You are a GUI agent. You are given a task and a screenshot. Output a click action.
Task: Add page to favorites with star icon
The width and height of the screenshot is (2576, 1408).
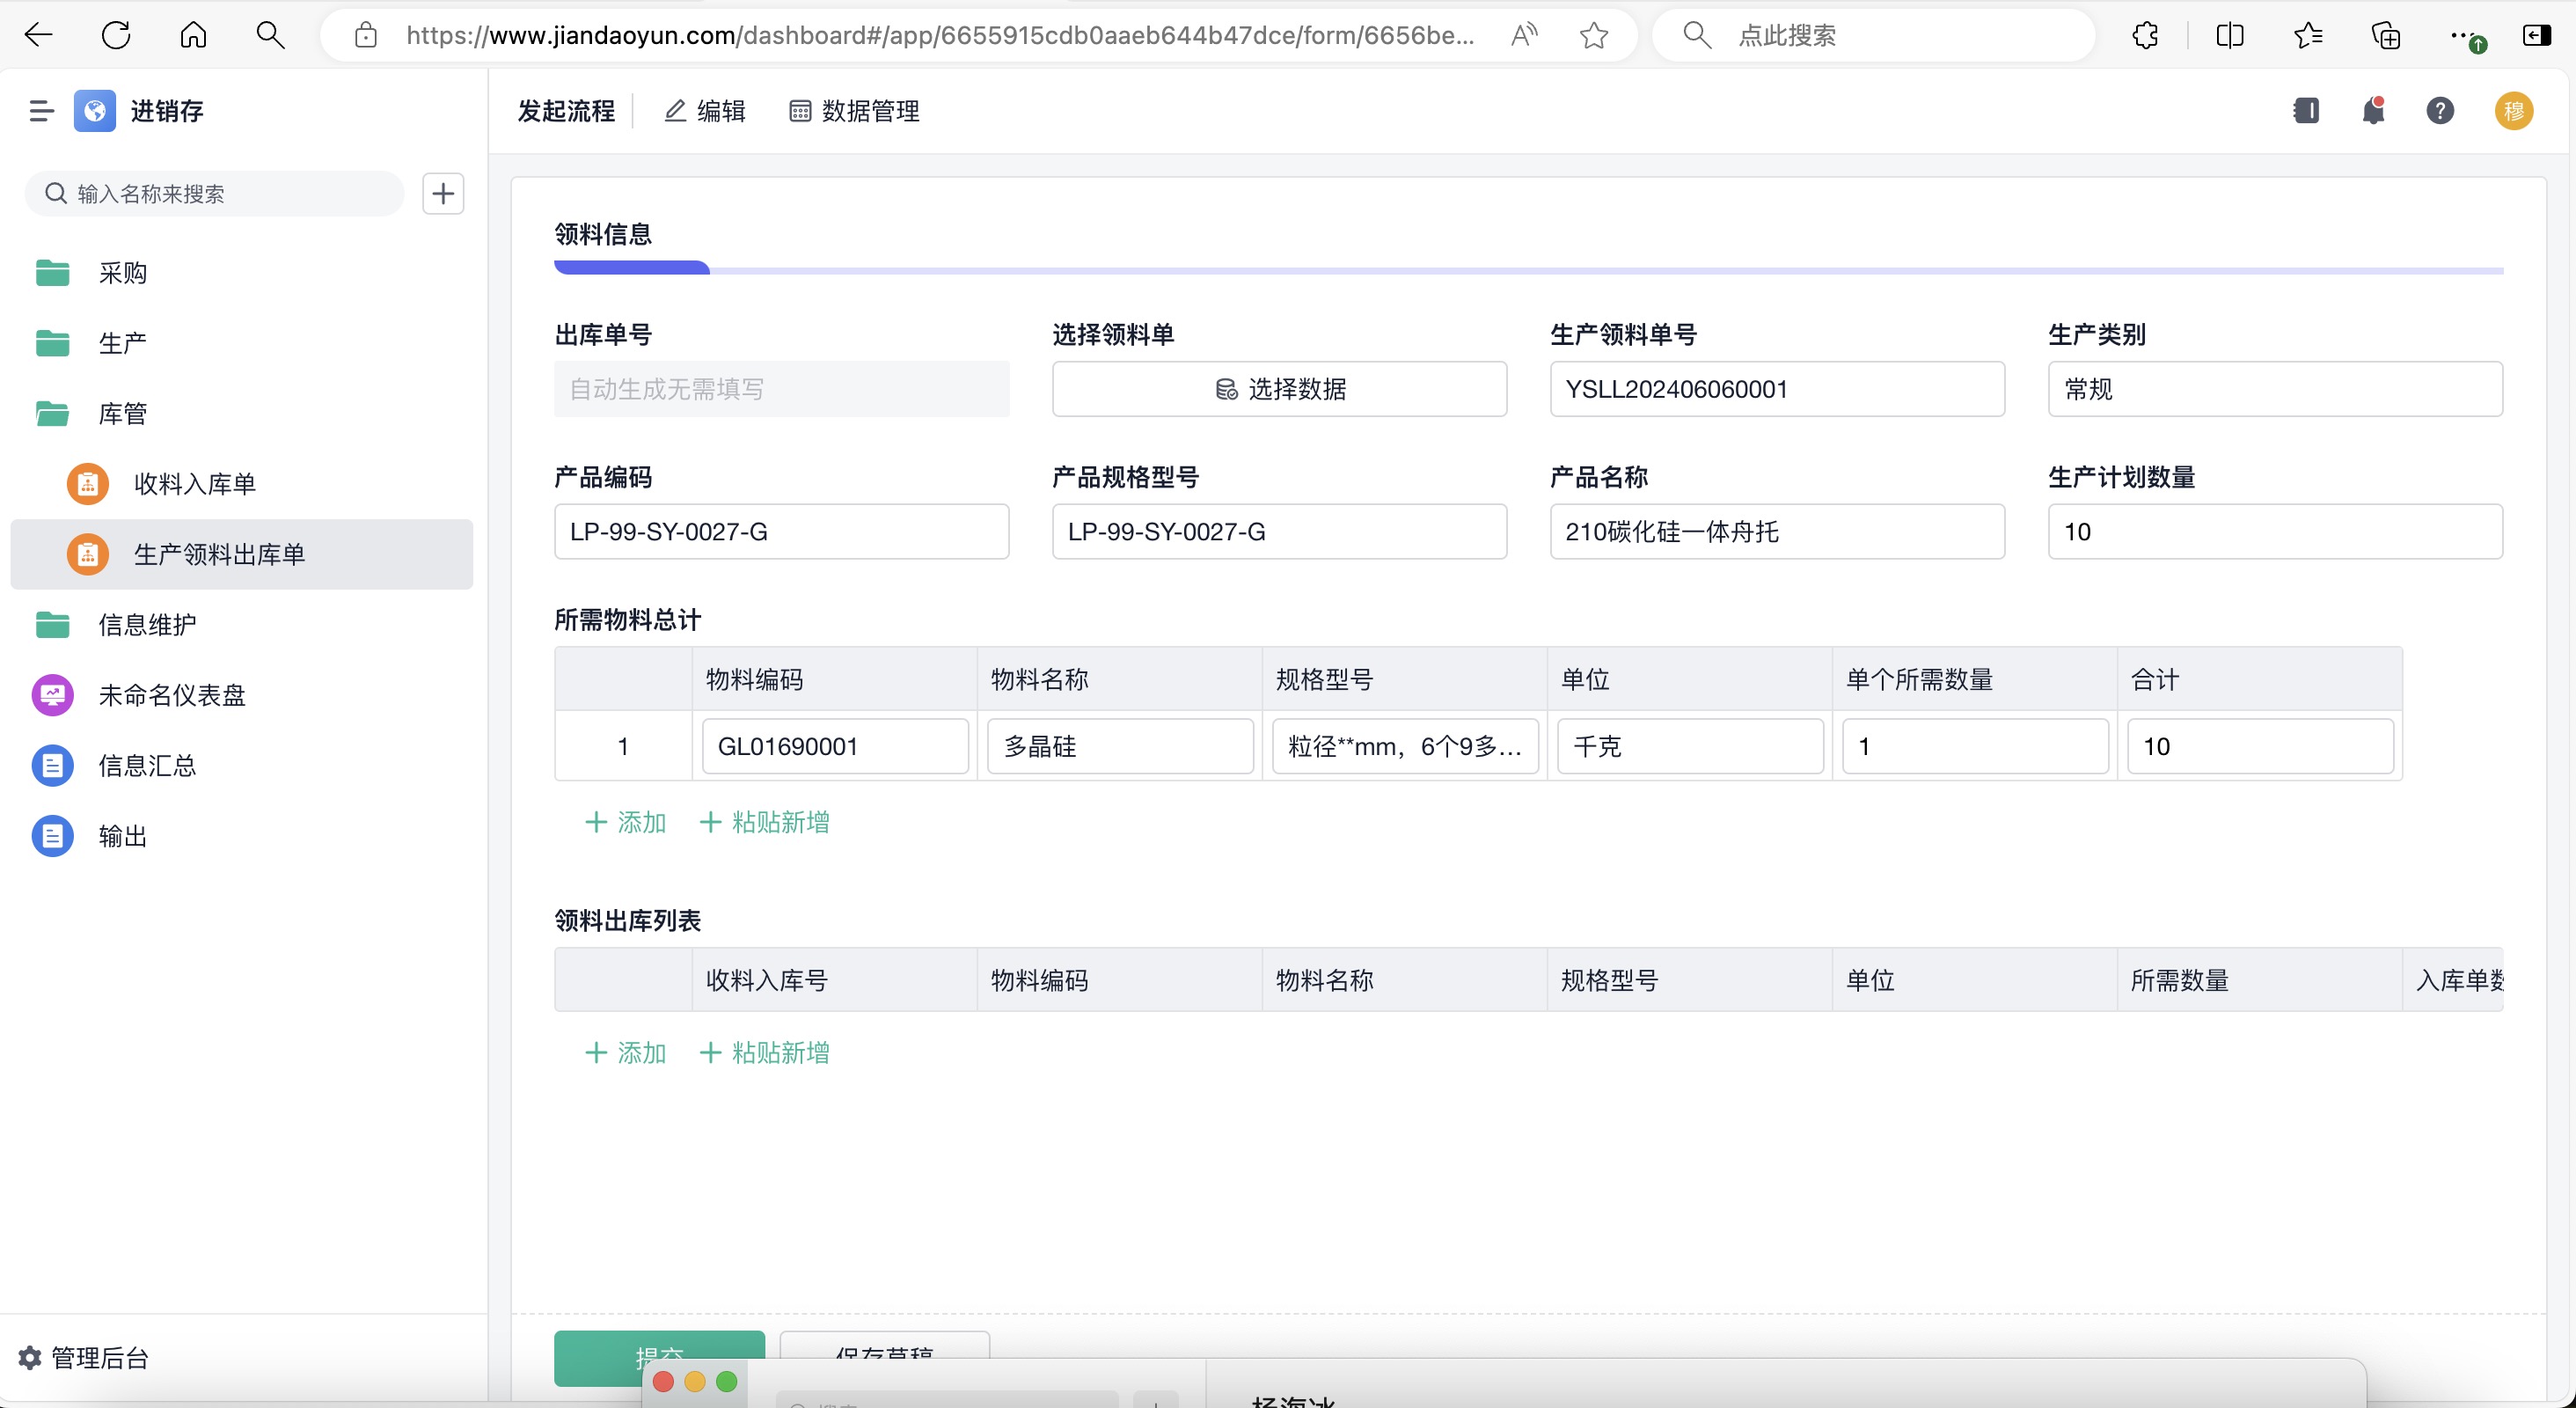pos(1594,36)
